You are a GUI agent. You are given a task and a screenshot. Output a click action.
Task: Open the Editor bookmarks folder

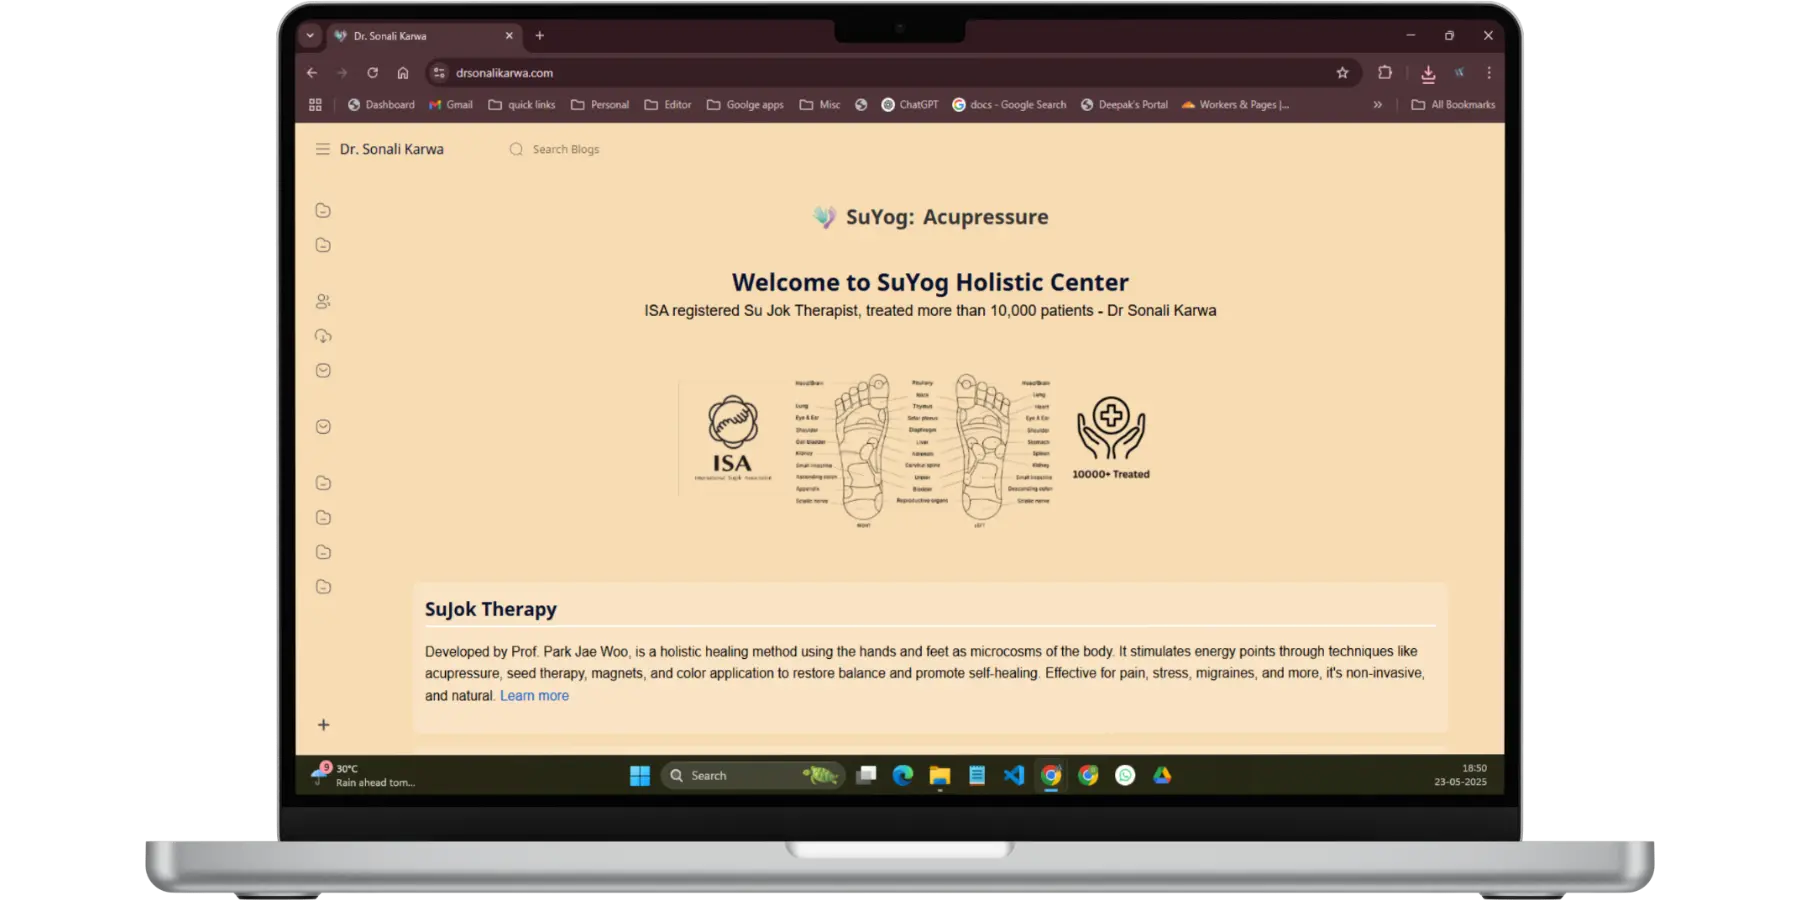tap(667, 104)
